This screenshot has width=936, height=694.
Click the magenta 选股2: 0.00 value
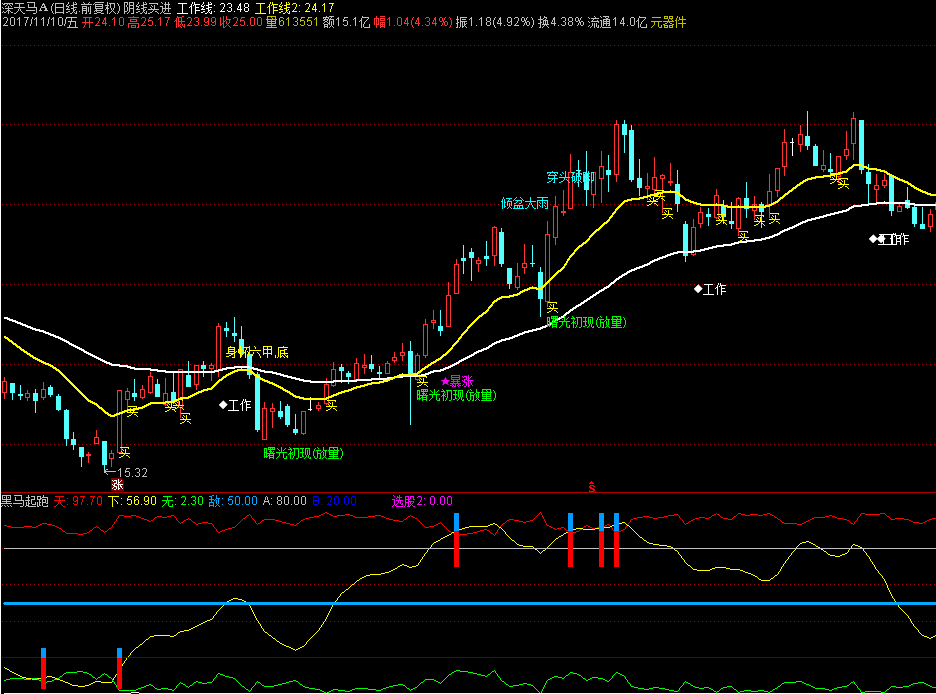tap(422, 501)
